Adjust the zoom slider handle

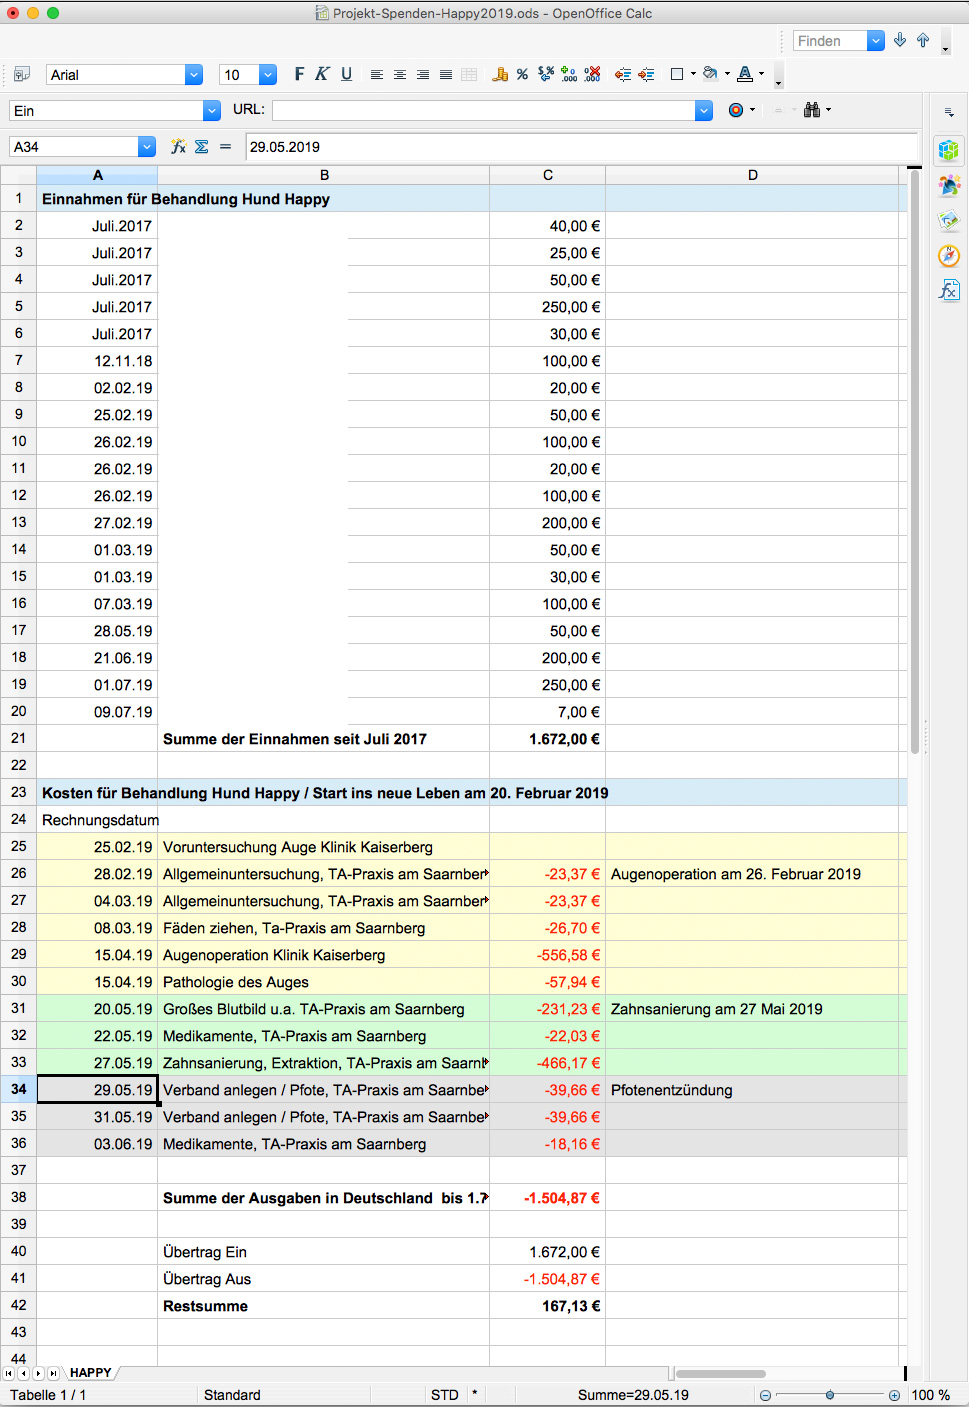[830, 1395]
